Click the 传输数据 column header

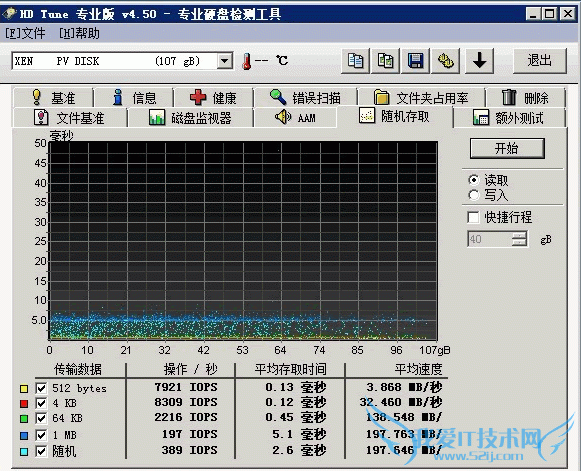pos(78,369)
